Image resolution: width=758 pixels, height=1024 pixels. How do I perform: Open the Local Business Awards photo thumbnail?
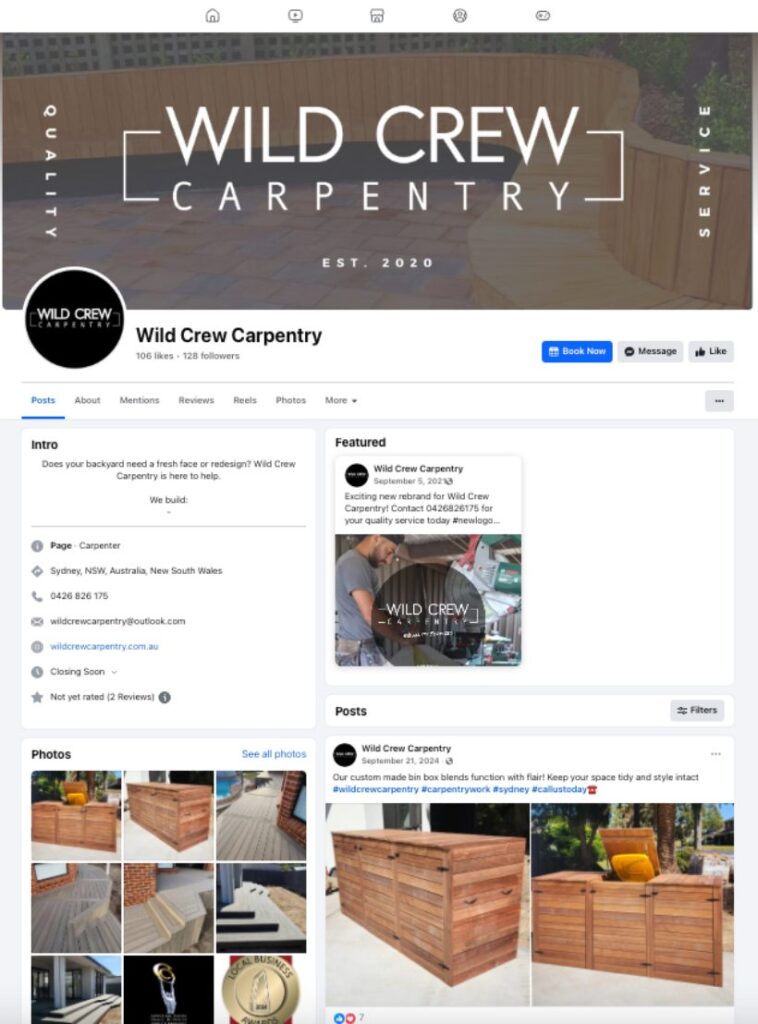tap(261, 989)
